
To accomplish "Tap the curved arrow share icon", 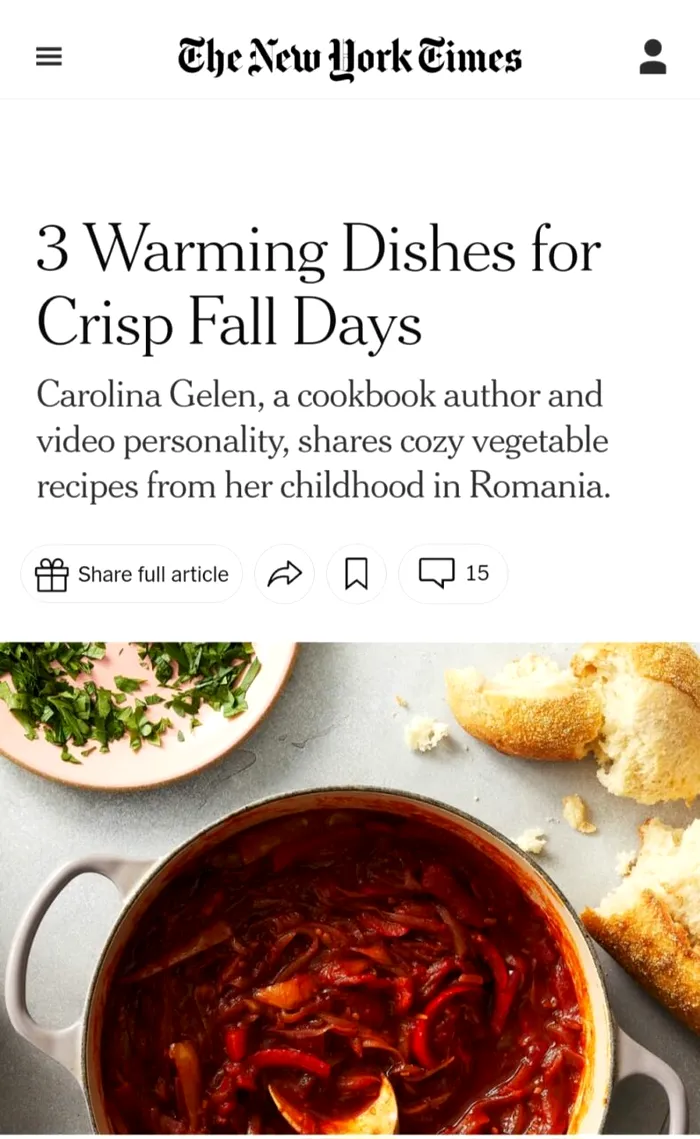I will click(285, 574).
